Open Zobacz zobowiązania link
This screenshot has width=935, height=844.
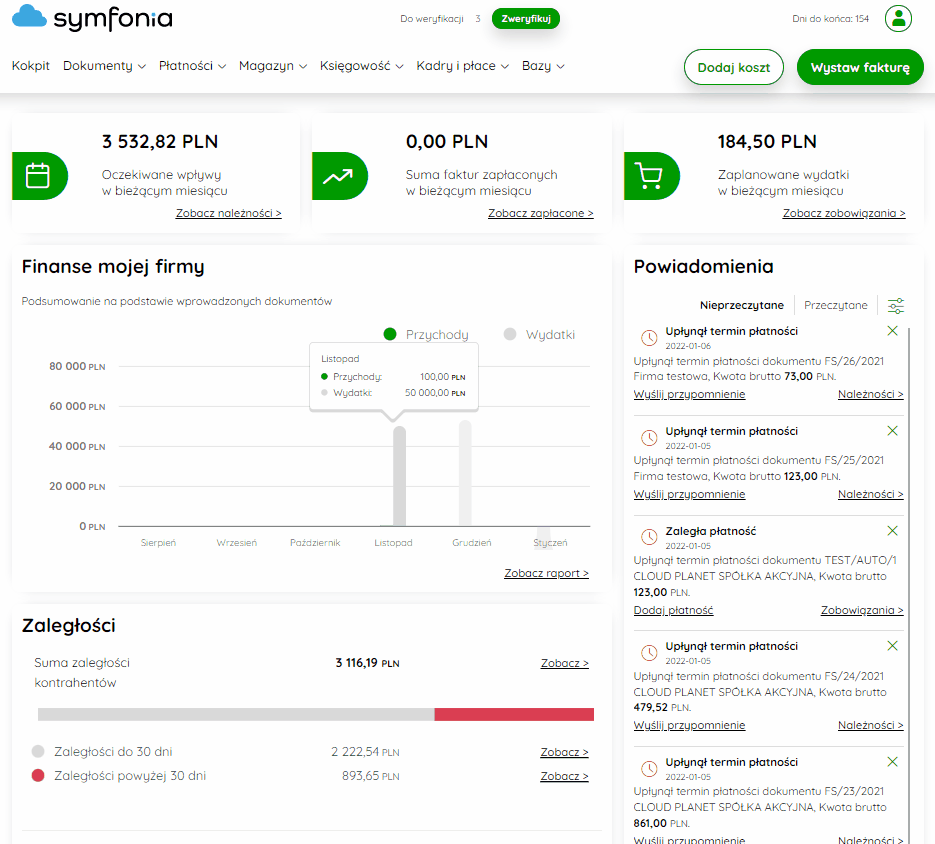pyautogui.click(x=844, y=213)
